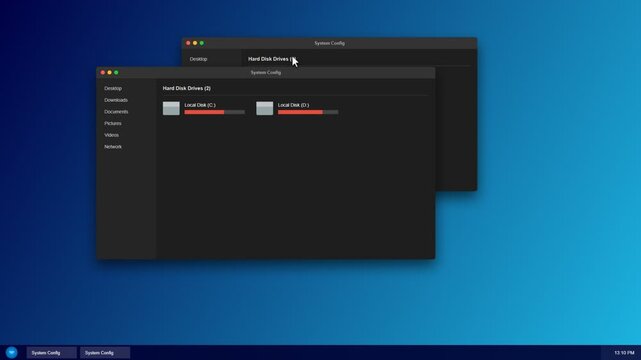Minimize the front System Config window
This screenshot has height=360, width=641.
(x=110, y=72)
